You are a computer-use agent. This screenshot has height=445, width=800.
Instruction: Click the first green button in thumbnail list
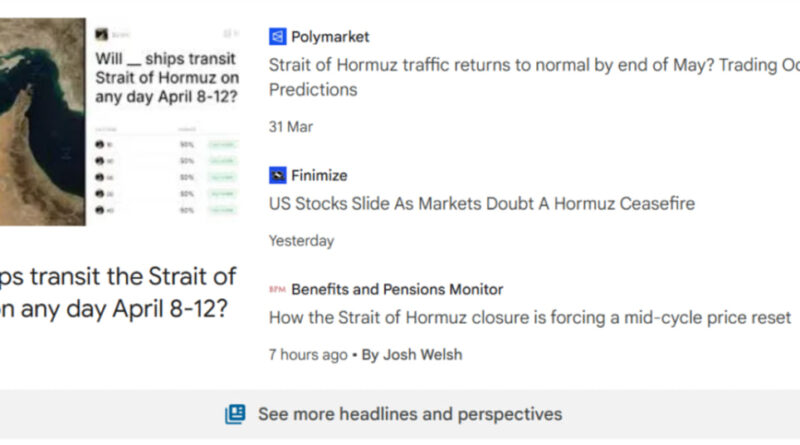(222, 145)
